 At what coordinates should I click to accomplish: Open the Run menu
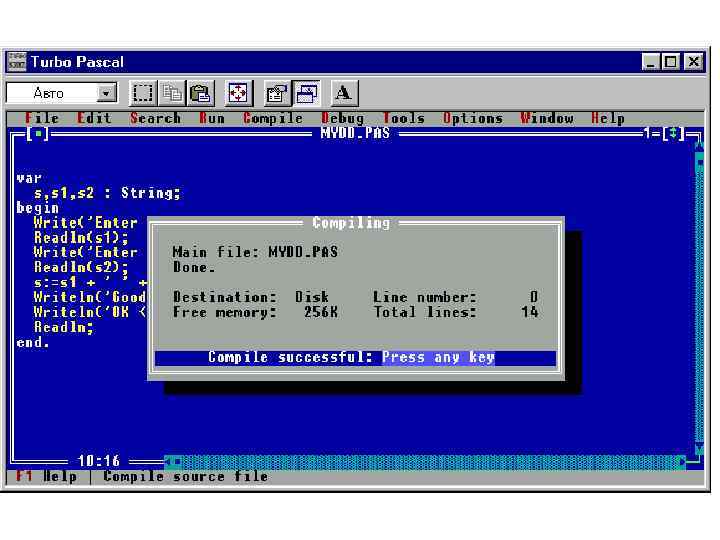tap(212, 118)
